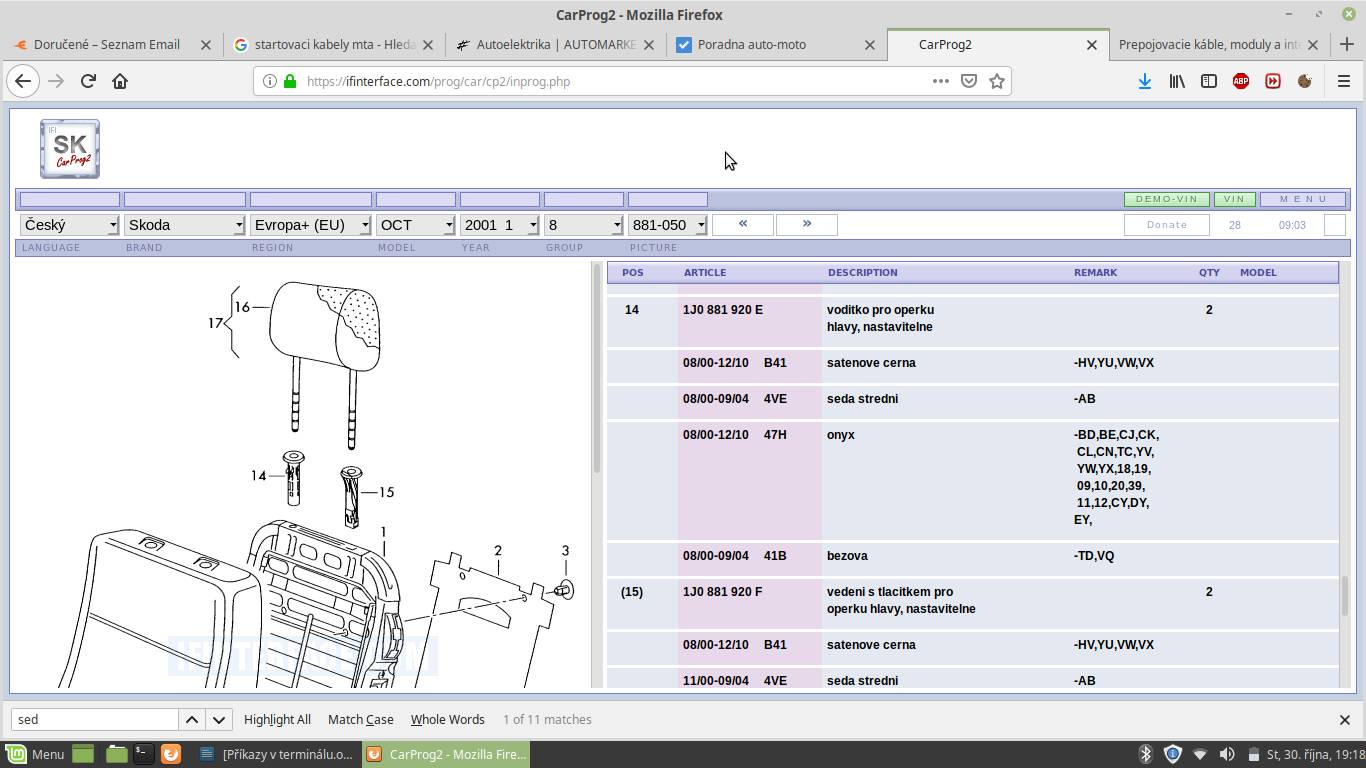Click the find-in-page search field

click(95, 719)
